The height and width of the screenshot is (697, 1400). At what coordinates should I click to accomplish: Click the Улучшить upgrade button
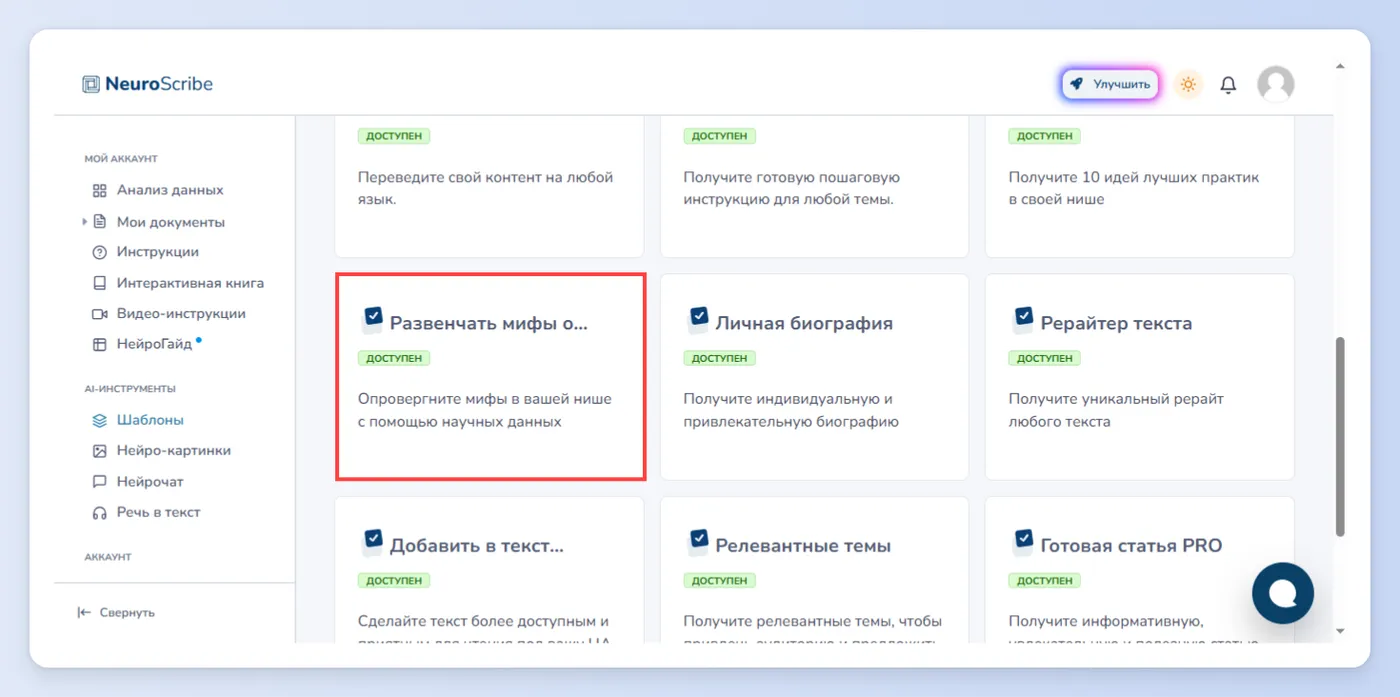pos(1110,84)
